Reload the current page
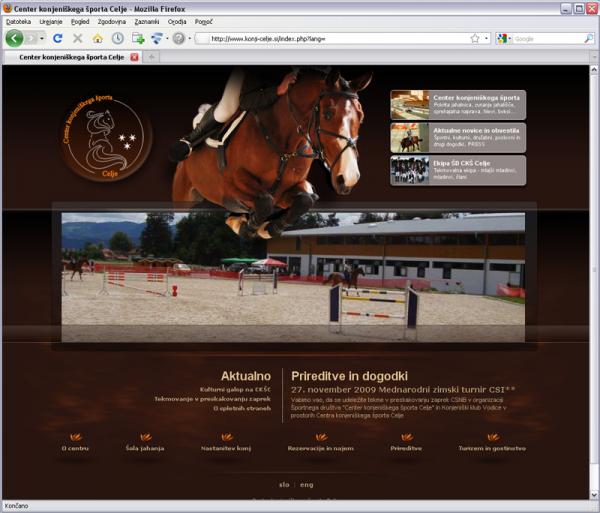Screen dimensions: 600x513 coord(58,38)
